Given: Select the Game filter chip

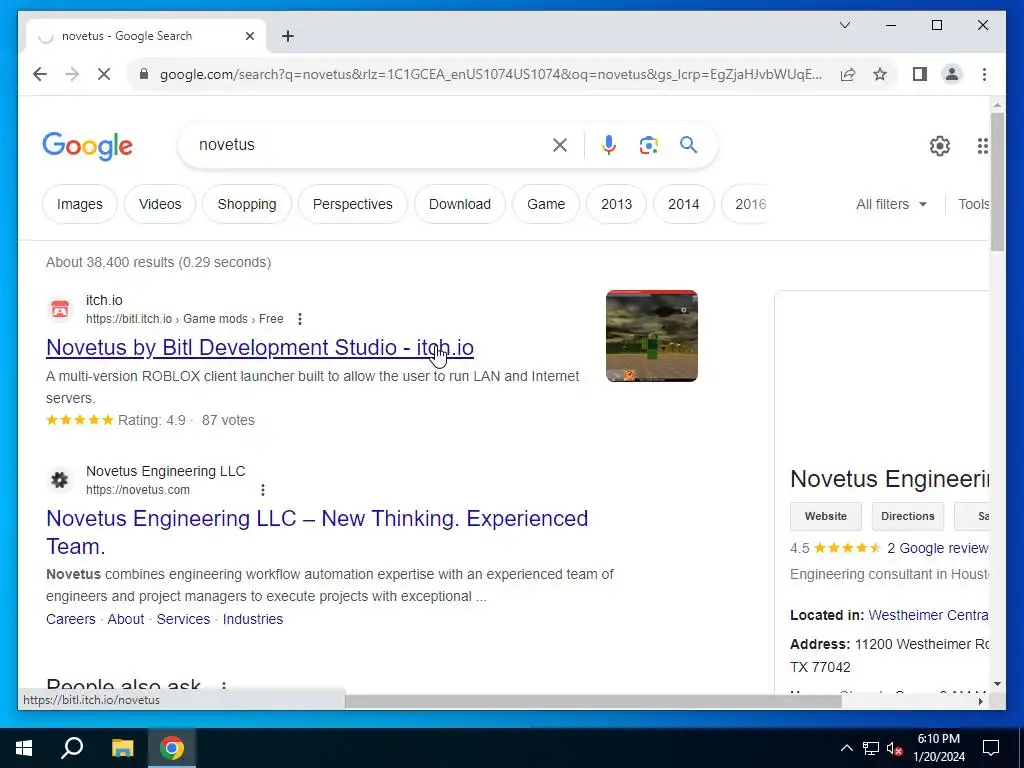Looking at the screenshot, I should point(546,204).
